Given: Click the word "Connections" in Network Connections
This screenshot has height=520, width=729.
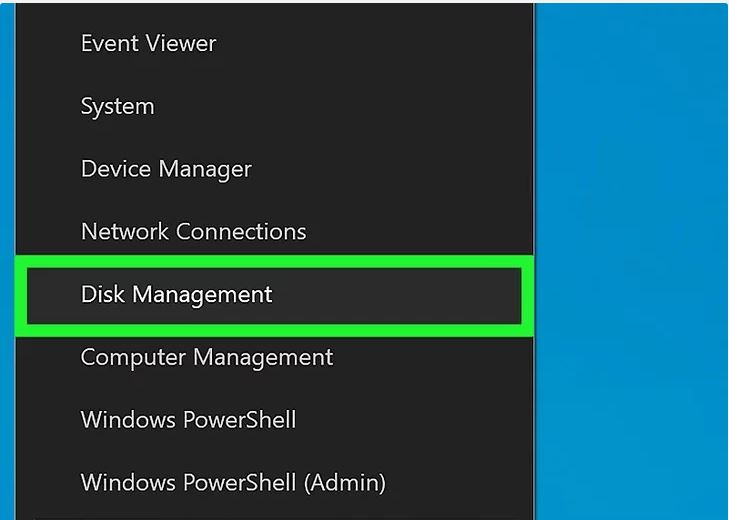Looking at the screenshot, I should 241,232.
